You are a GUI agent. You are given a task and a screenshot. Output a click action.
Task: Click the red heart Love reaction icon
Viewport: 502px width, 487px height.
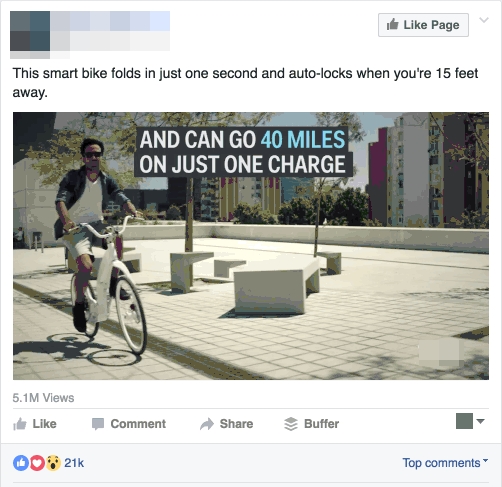[37, 463]
